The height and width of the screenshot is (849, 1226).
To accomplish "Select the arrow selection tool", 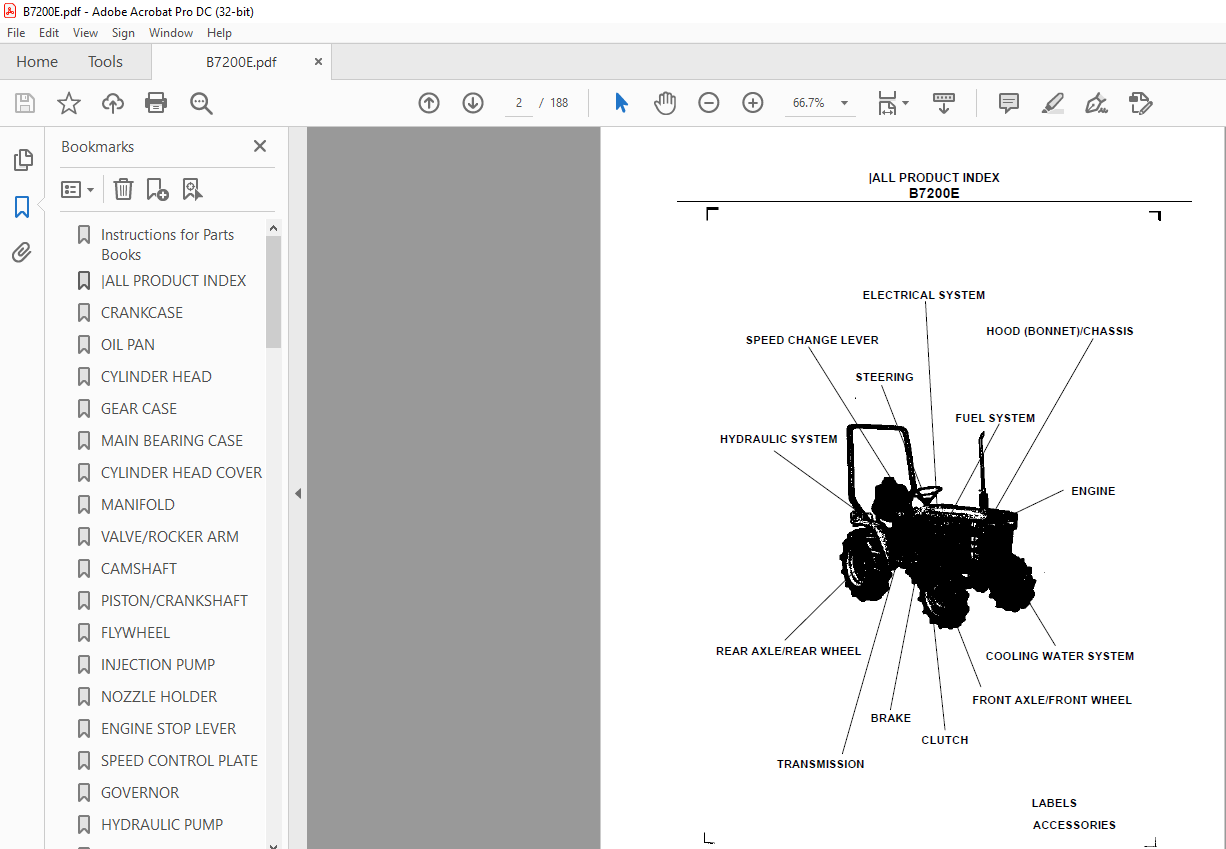I will click(620, 102).
